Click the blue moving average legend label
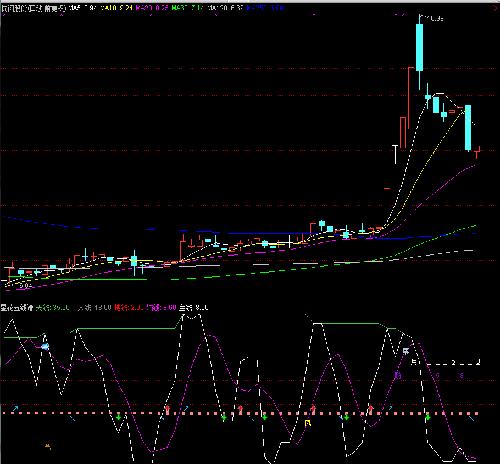The width and height of the screenshot is (500, 464). pyautogui.click(x=265, y=8)
